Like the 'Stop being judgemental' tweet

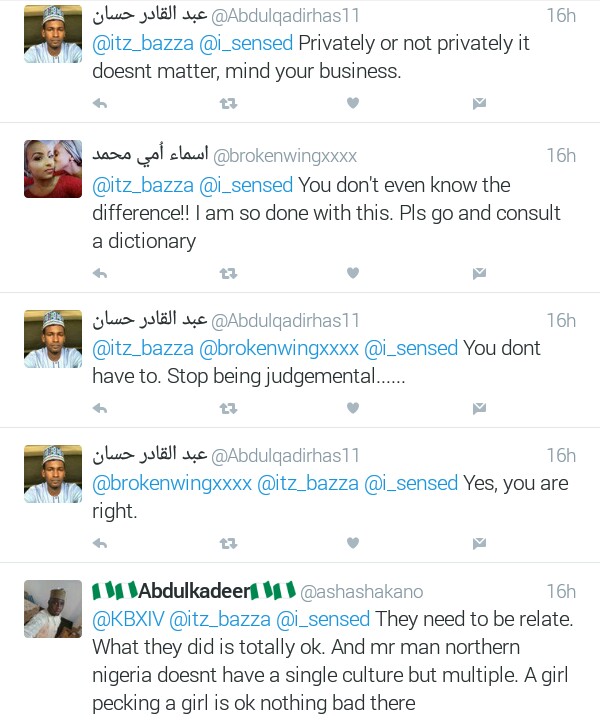(353, 408)
